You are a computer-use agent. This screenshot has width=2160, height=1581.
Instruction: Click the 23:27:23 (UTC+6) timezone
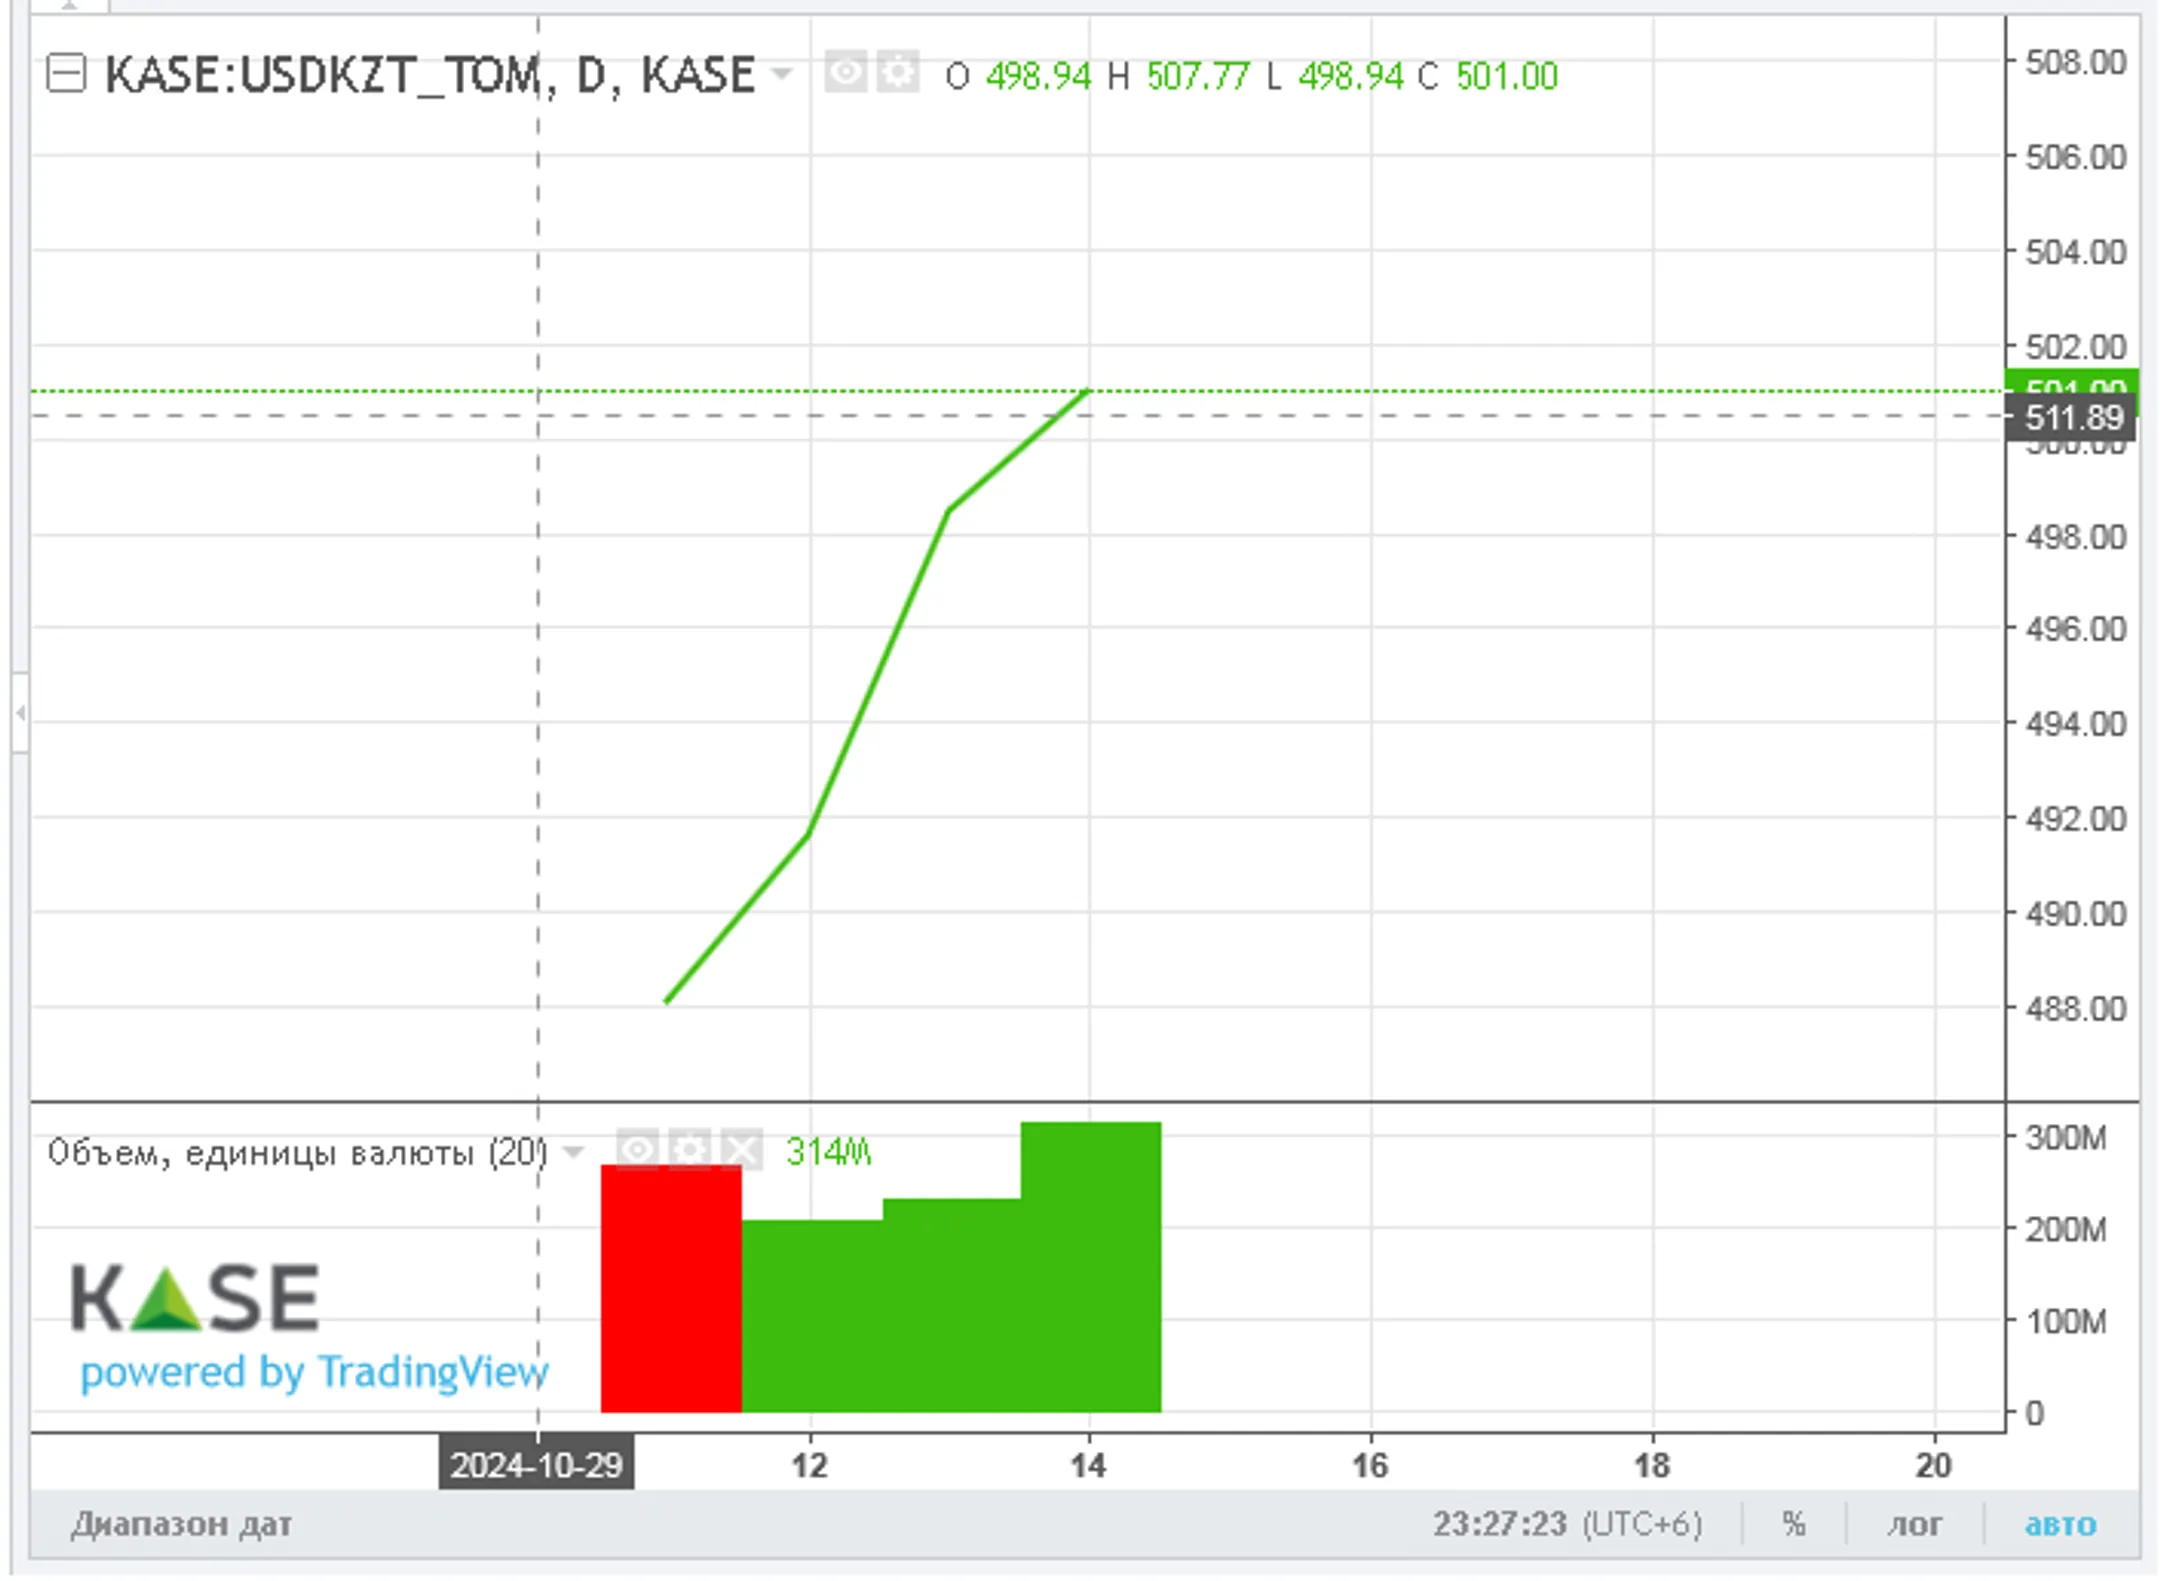1567,1524
